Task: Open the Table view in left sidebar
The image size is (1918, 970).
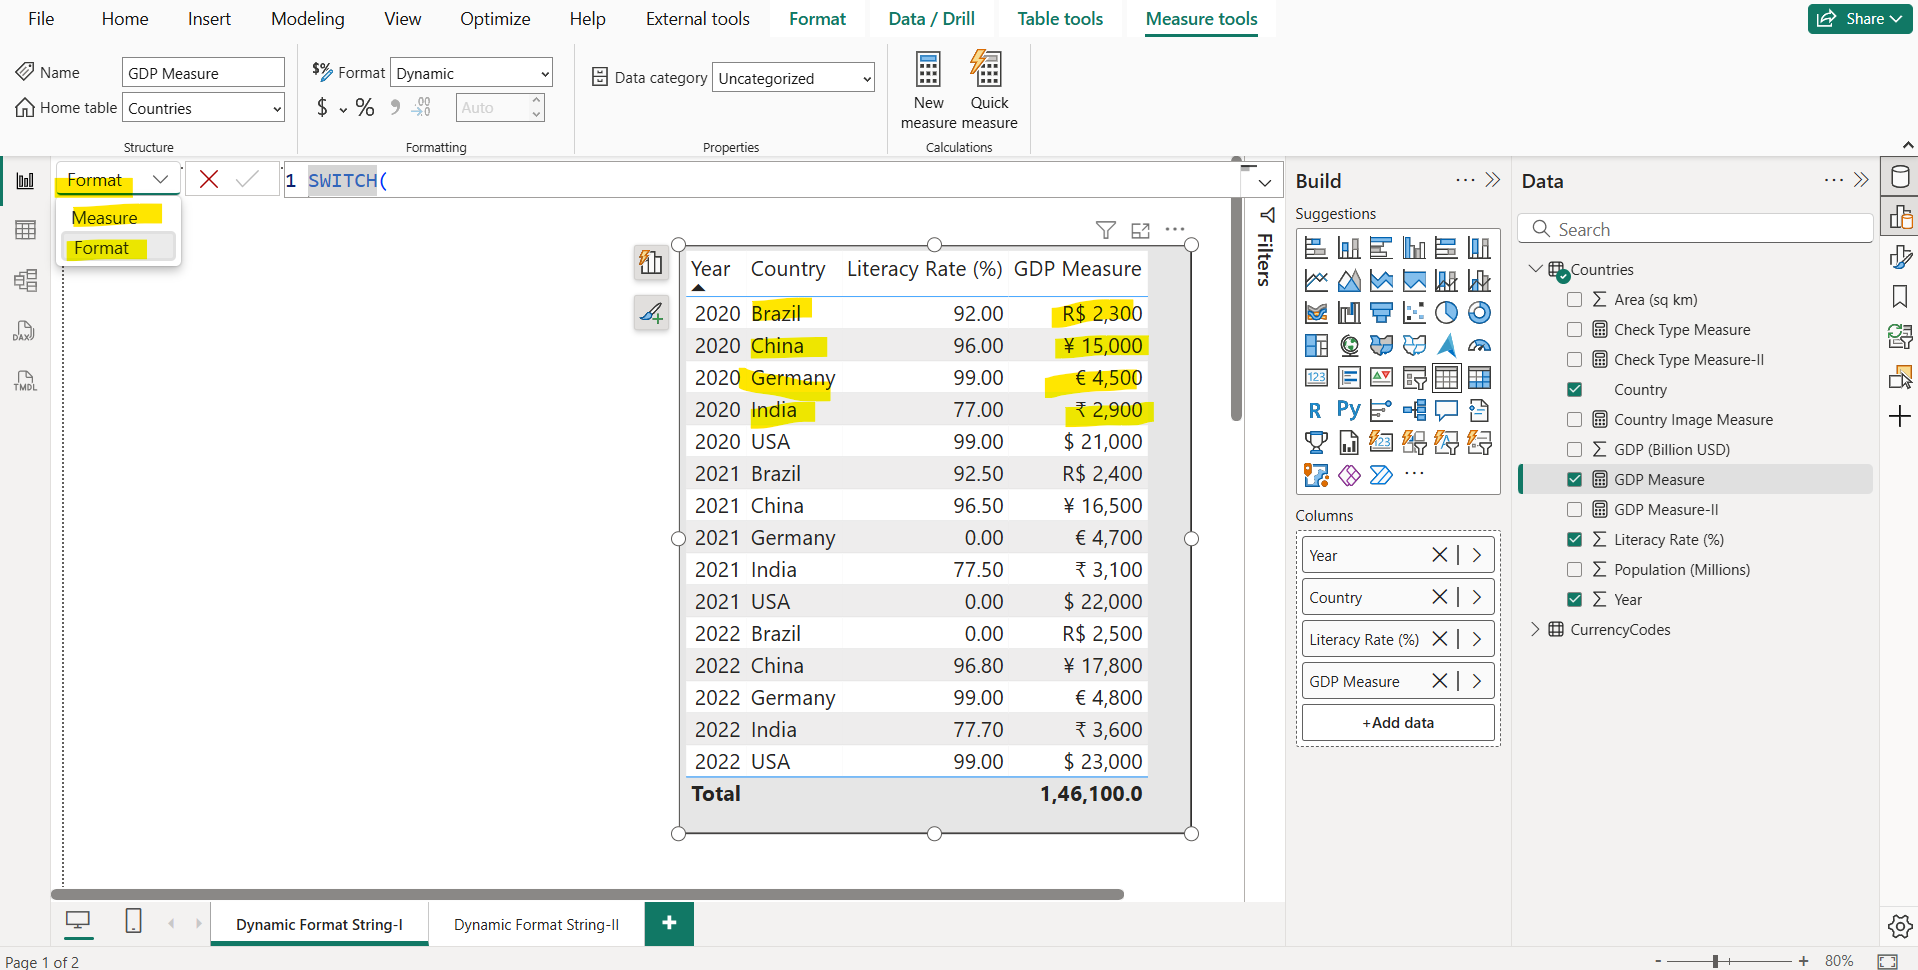Action: [x=25, y=230]
